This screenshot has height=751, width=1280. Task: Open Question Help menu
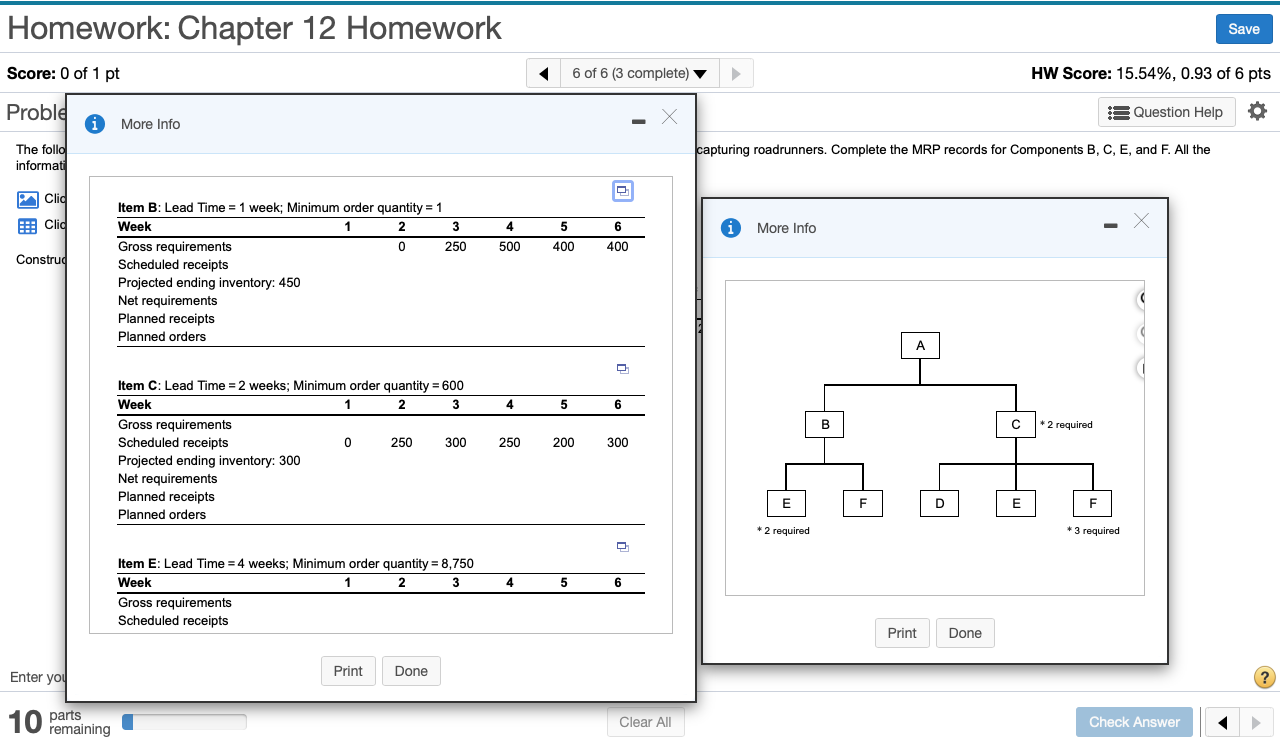[x=1167, y=112]
